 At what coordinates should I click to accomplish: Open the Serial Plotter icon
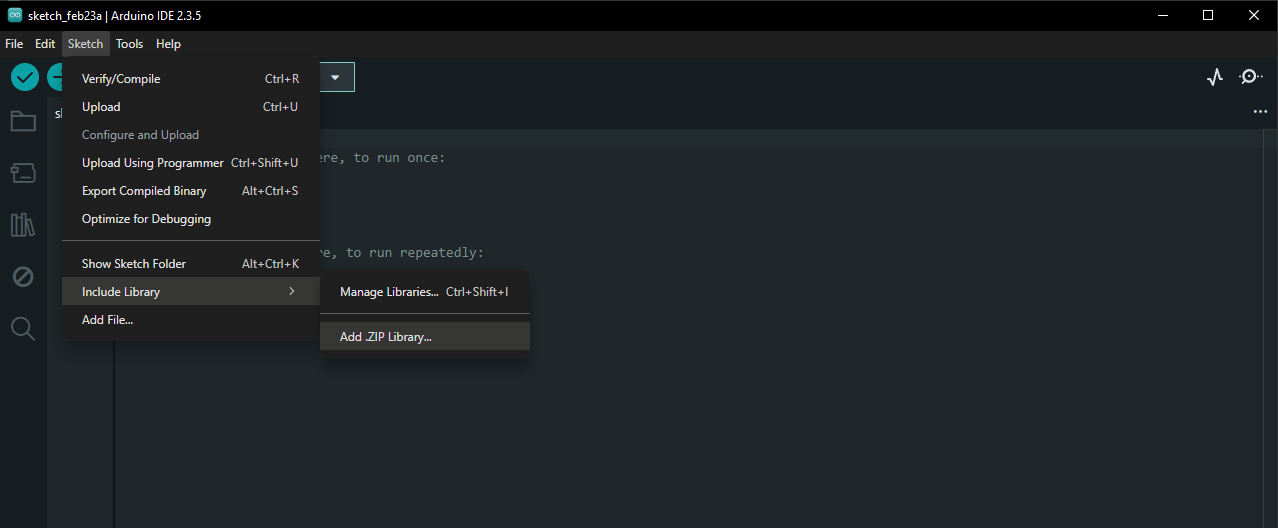point(1215,77)
